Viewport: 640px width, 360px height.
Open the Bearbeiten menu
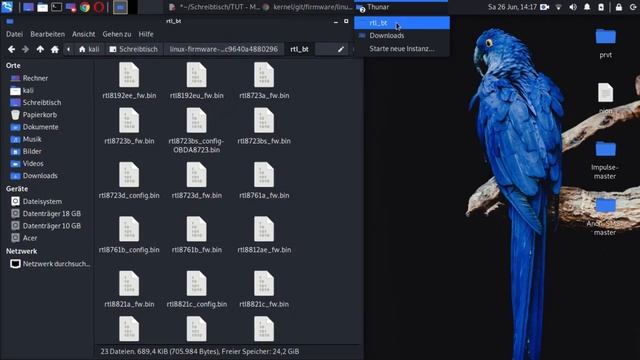[47, 34]
